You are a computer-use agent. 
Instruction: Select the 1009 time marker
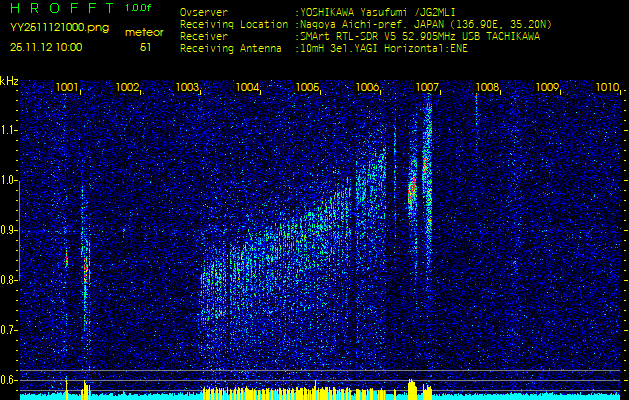click(x=547, y=87)
